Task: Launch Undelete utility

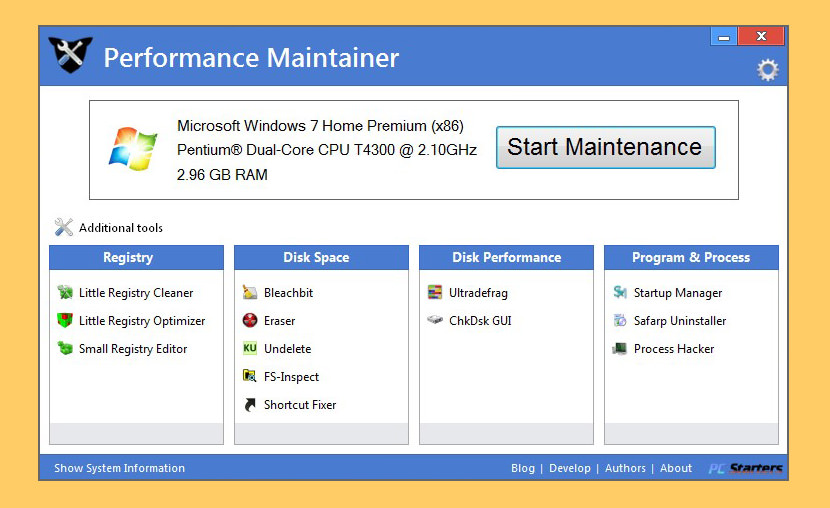Action: [287, 349]
